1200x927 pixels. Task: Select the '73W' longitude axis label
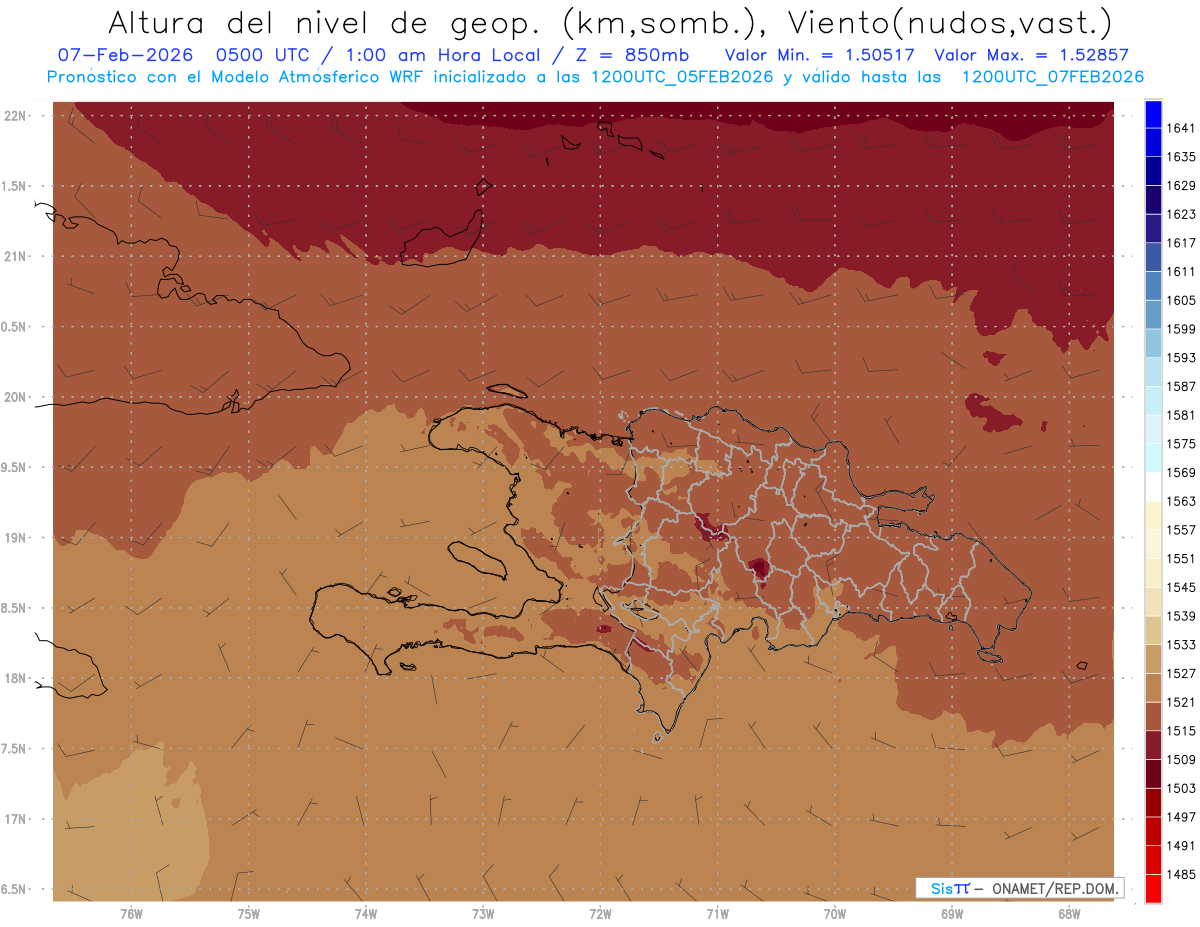483,913
